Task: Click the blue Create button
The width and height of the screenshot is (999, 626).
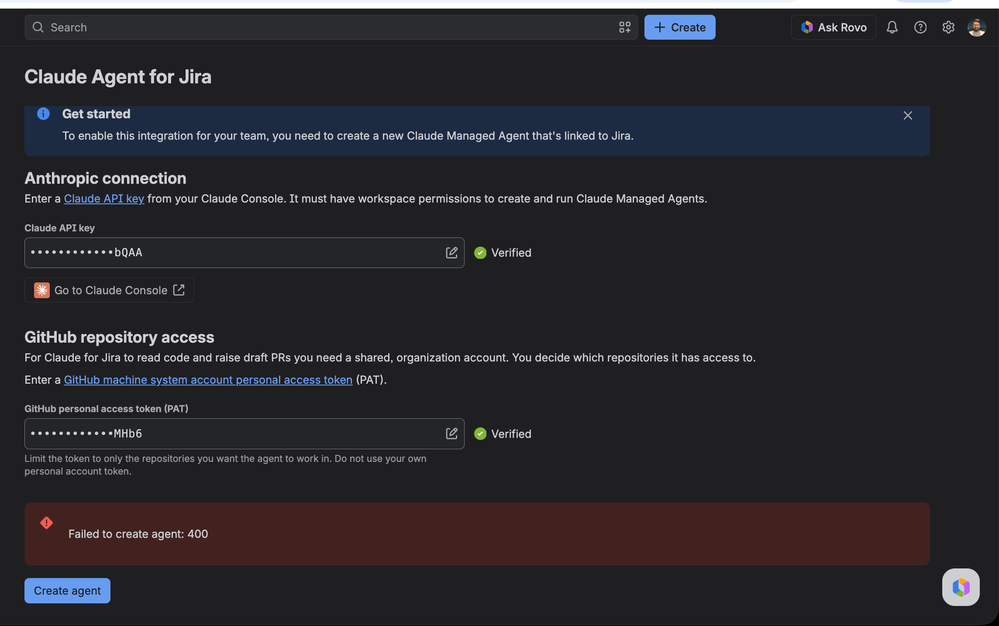Action: tap(679, 27)
